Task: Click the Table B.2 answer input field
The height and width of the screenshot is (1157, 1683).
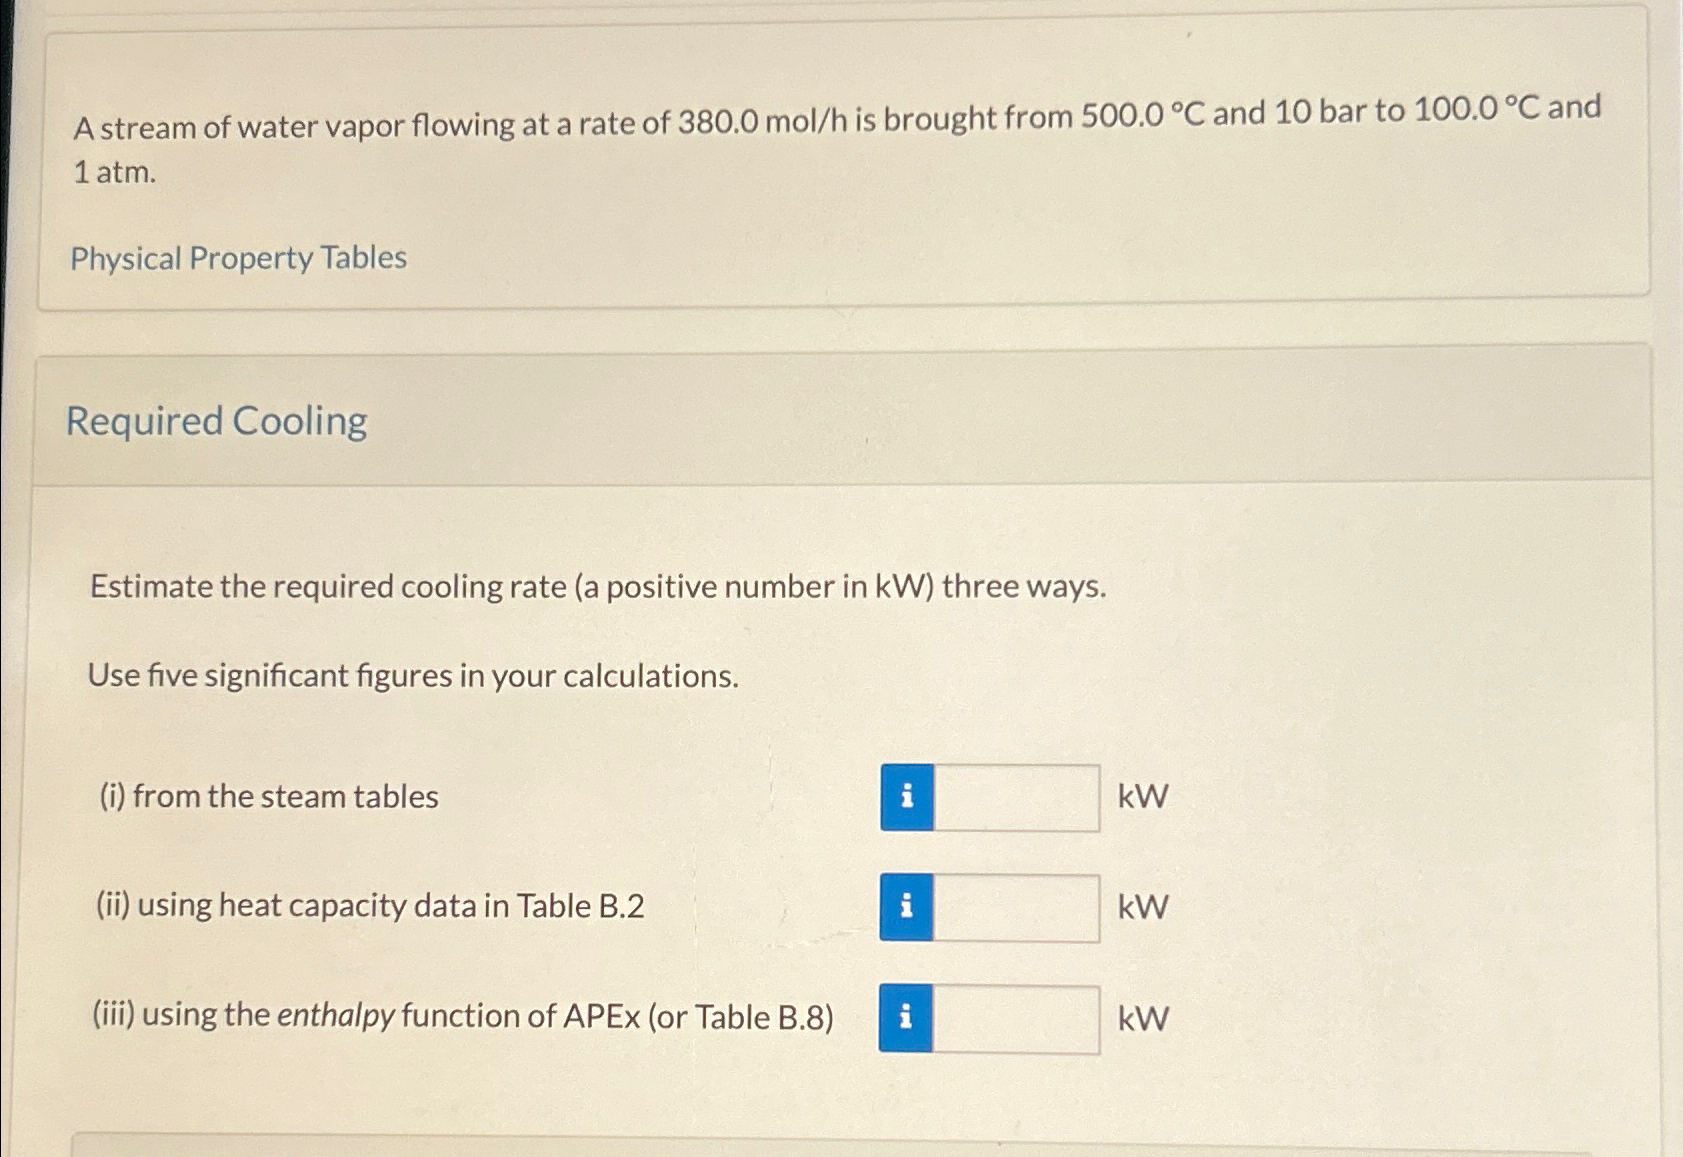Action: 1015,908
